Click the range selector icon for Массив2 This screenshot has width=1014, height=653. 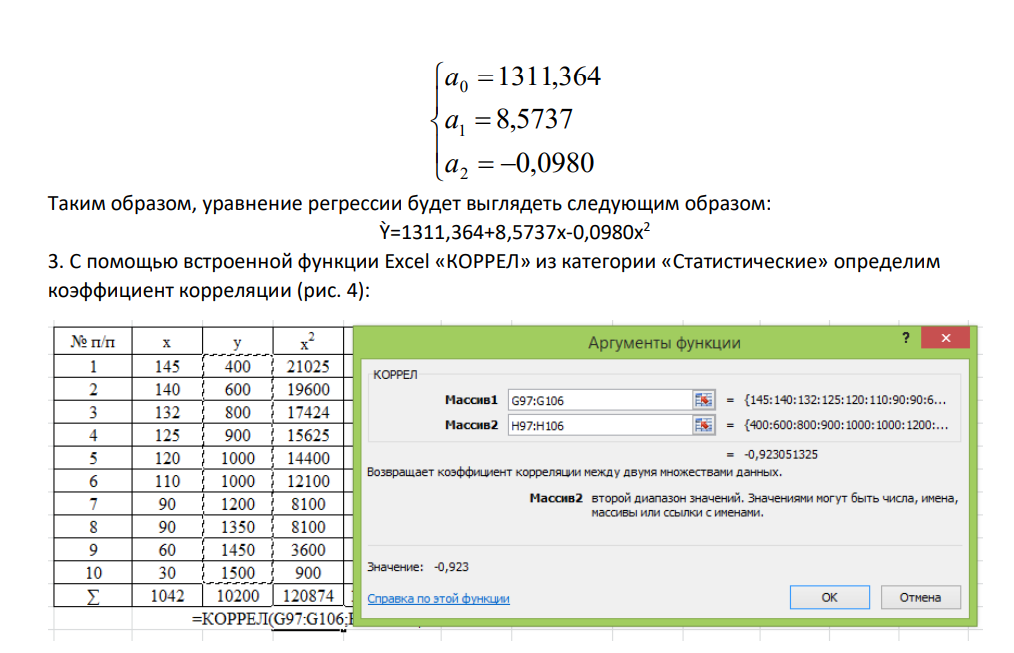[x=703, y=425]
